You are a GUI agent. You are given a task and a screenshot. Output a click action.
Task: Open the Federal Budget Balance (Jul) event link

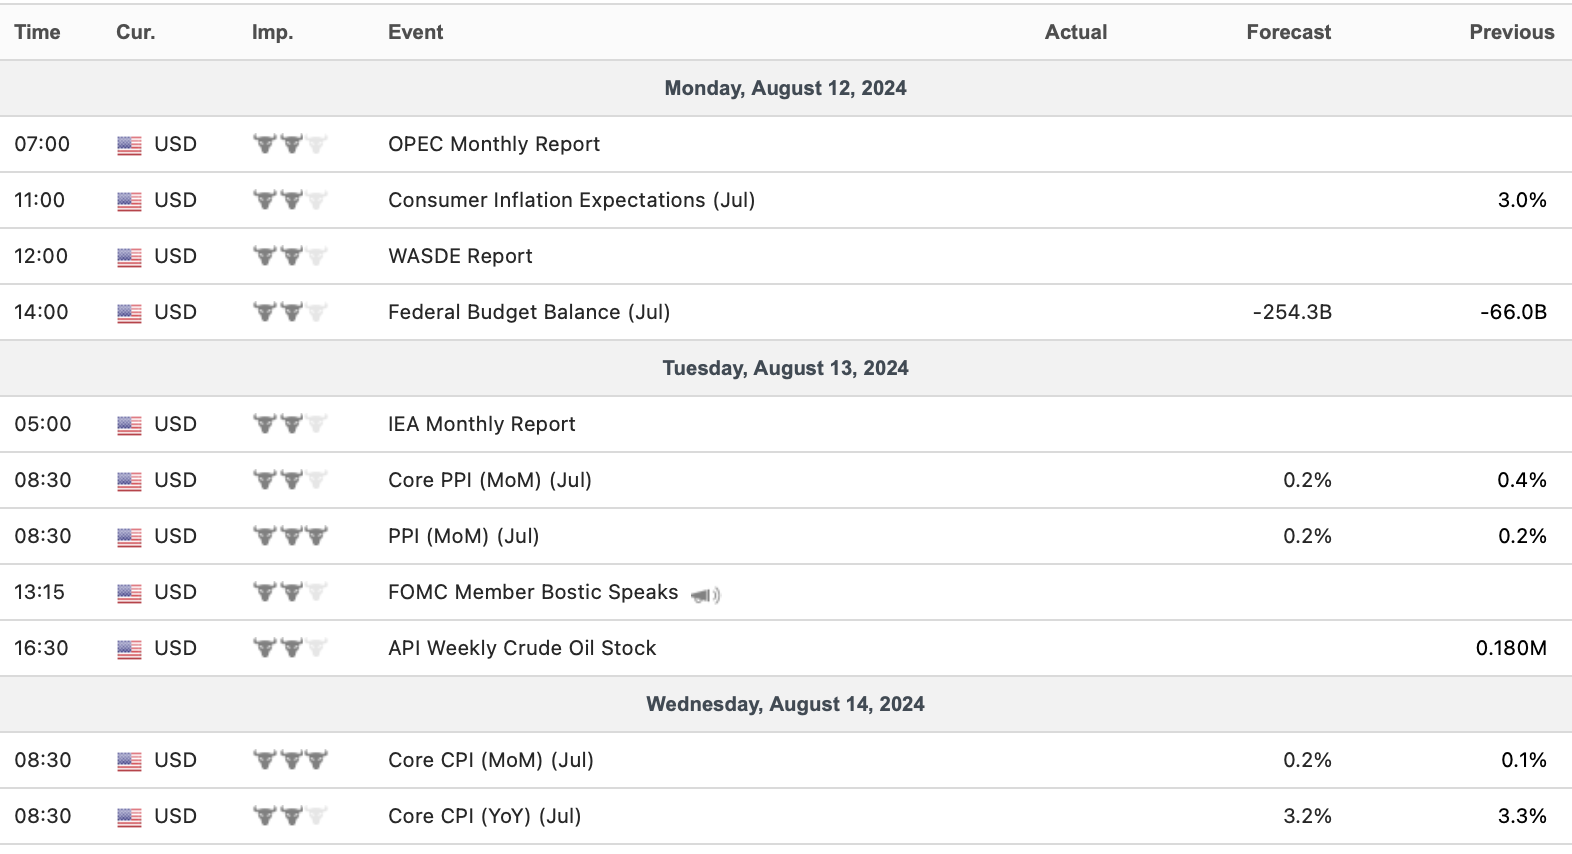click(528, 312)
